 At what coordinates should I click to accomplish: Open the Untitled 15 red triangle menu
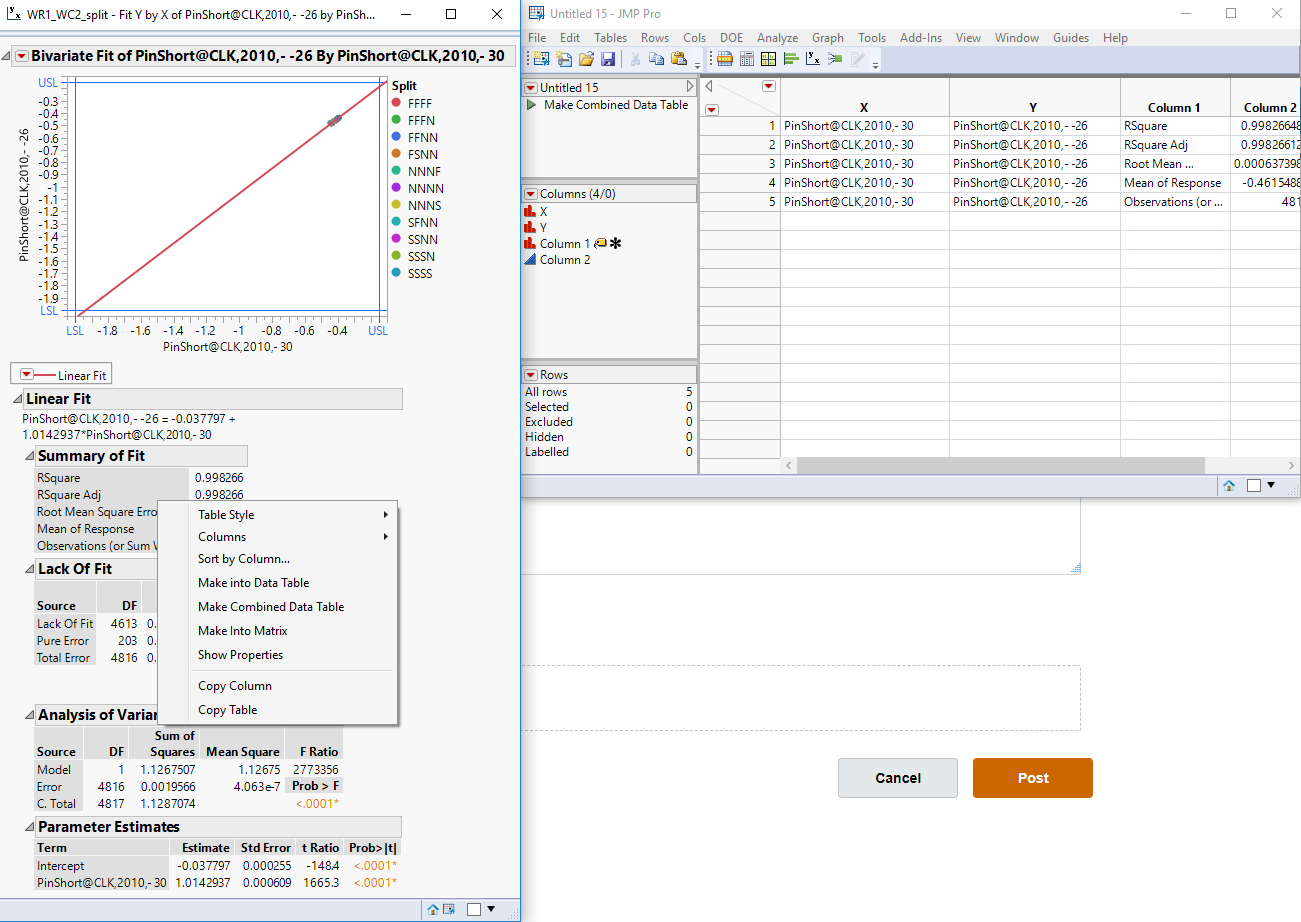[x=529, y=86]
